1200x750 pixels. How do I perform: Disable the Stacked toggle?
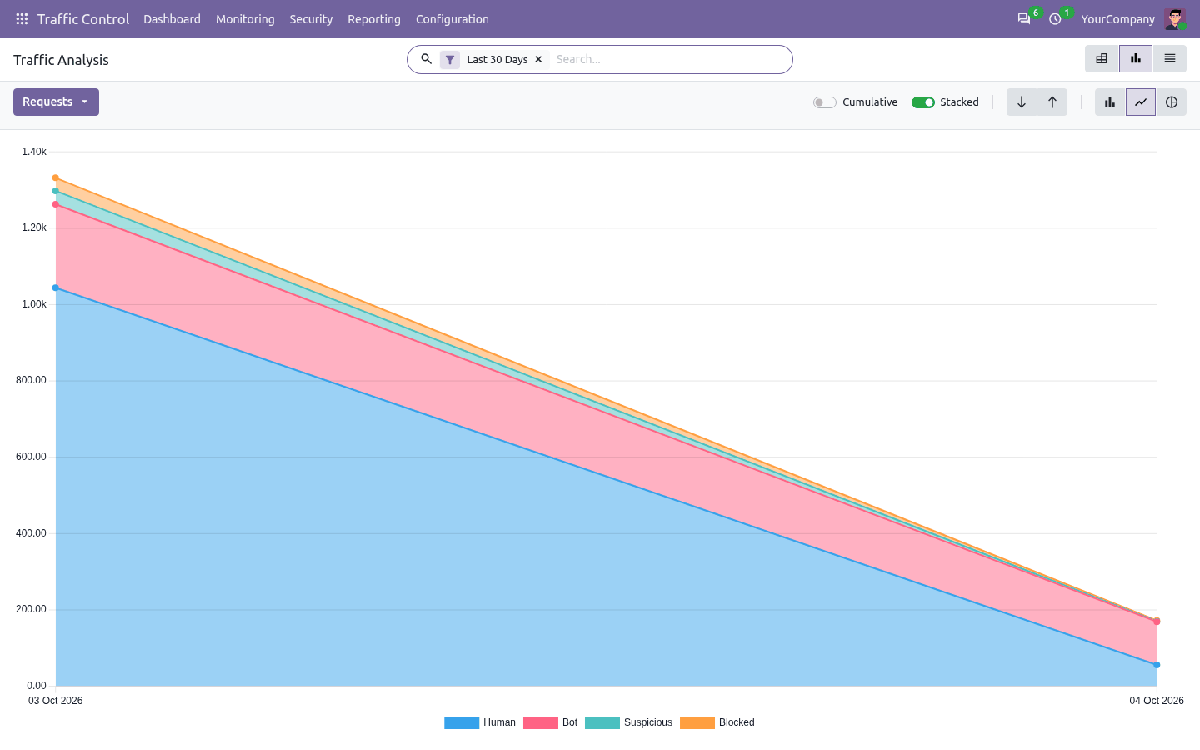[923, 102]
